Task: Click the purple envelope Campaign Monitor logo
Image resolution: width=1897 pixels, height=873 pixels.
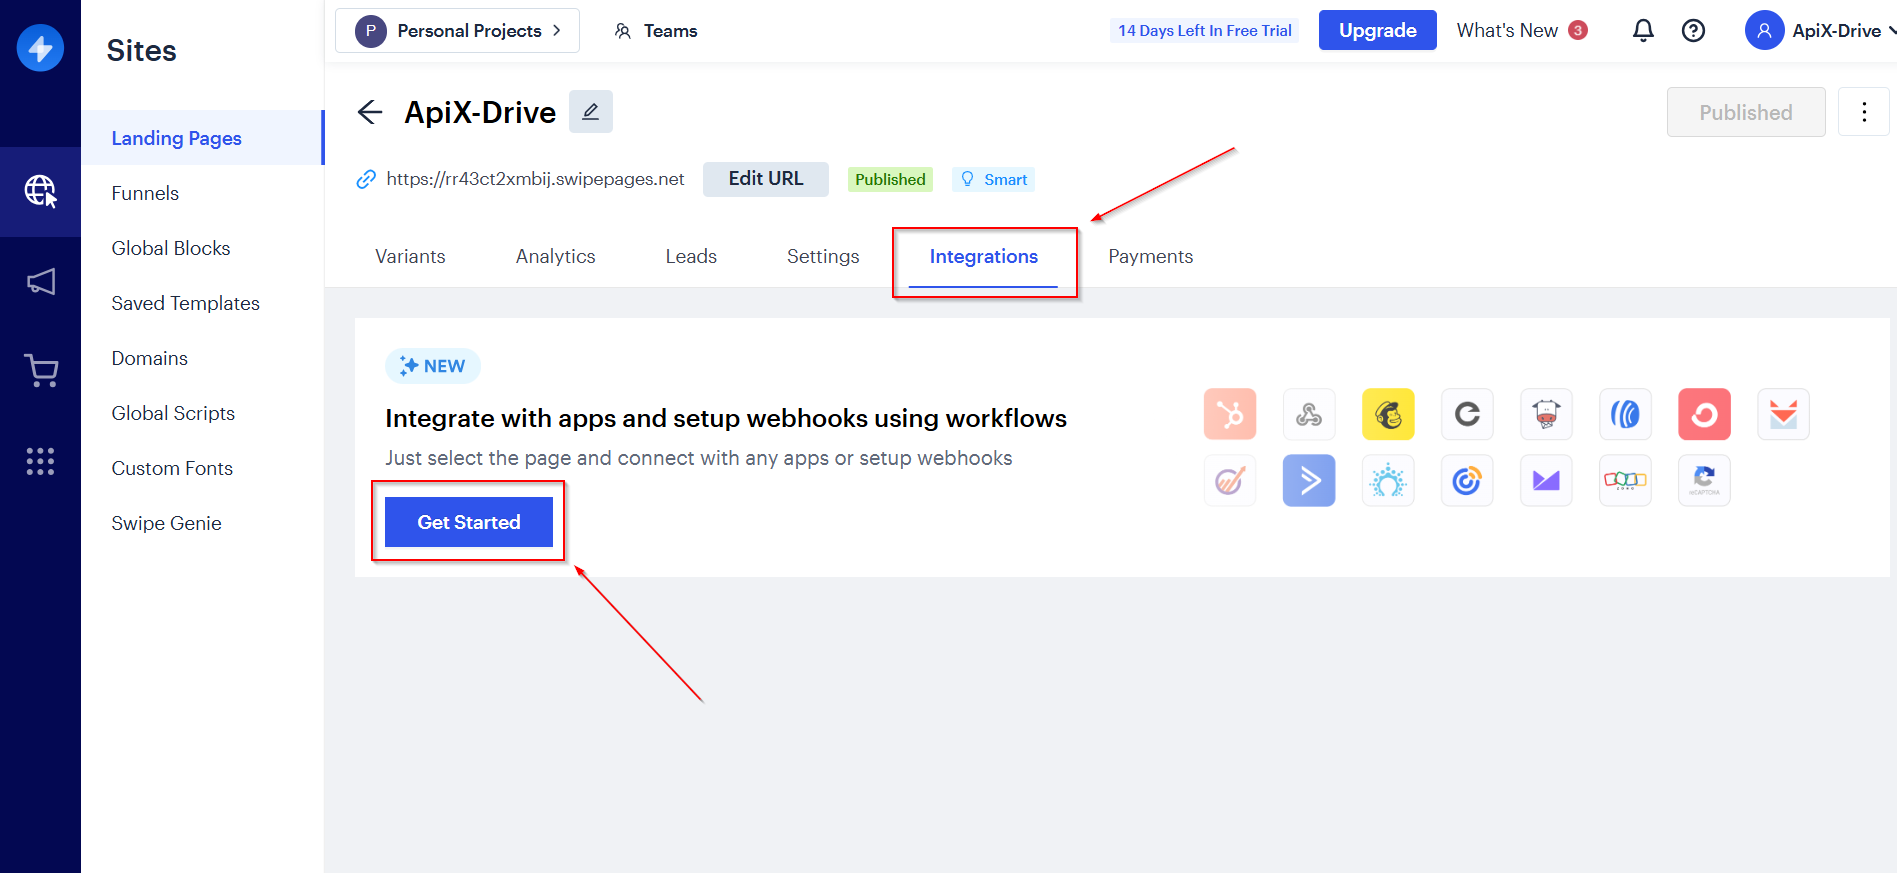Action: tap(1546, 481)
